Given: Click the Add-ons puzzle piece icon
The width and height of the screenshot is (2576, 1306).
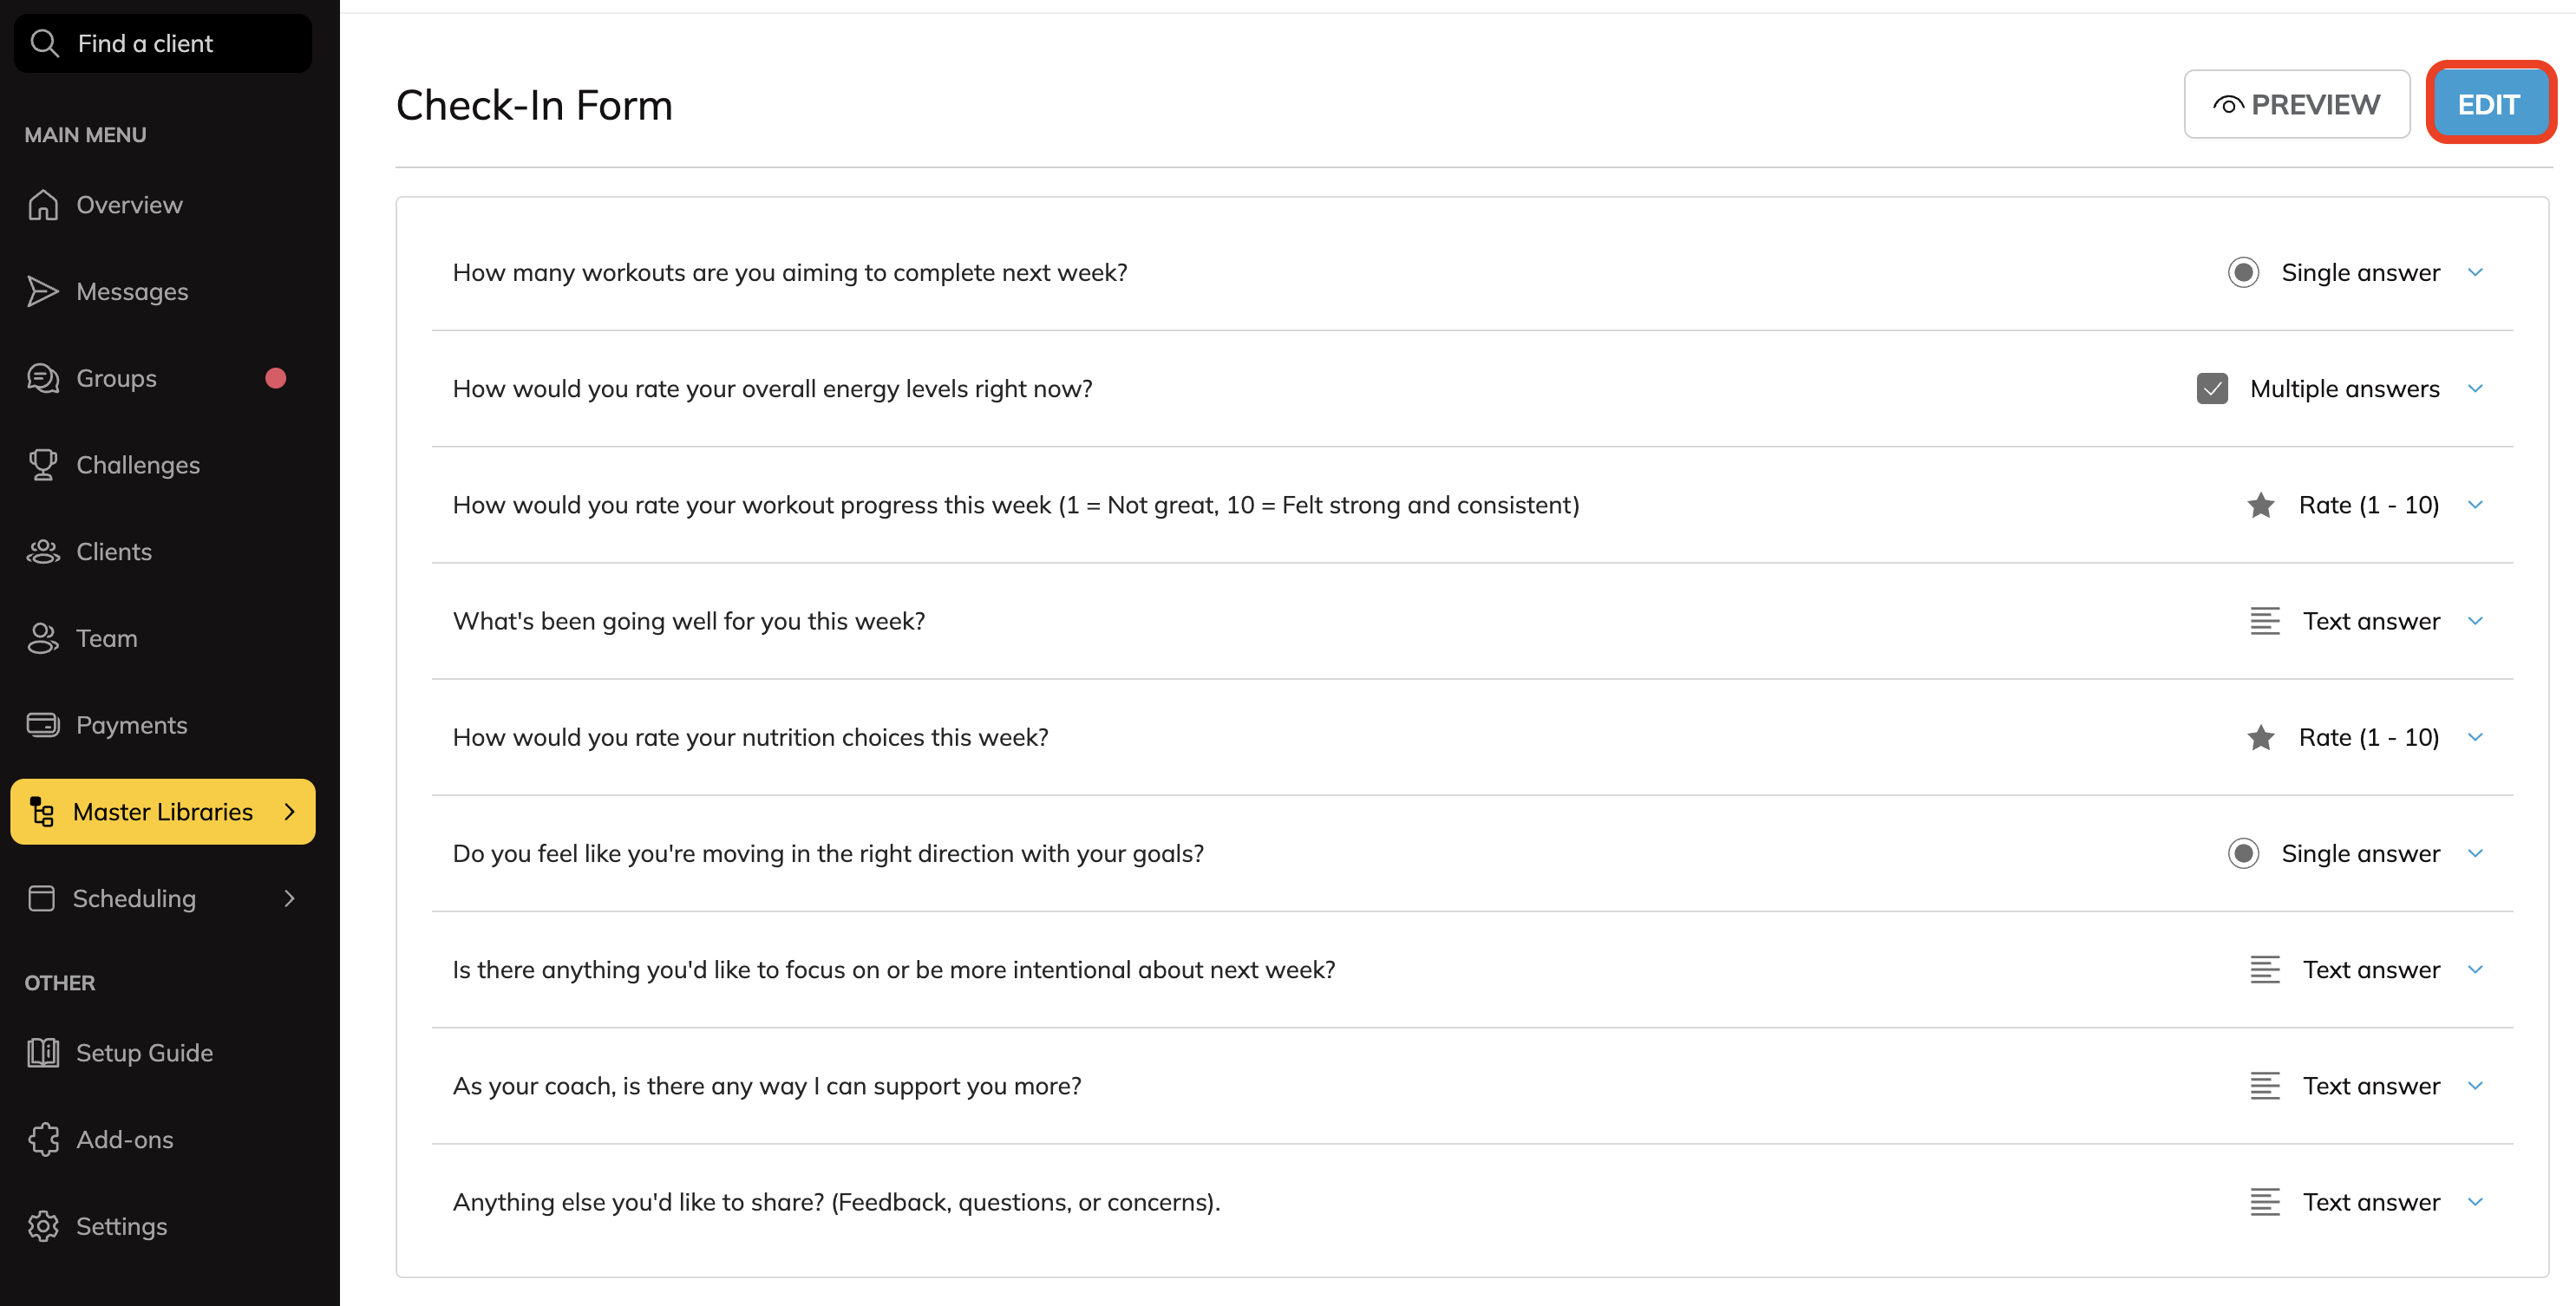Looking at the screenshot, I should (x=43, y=1140).
